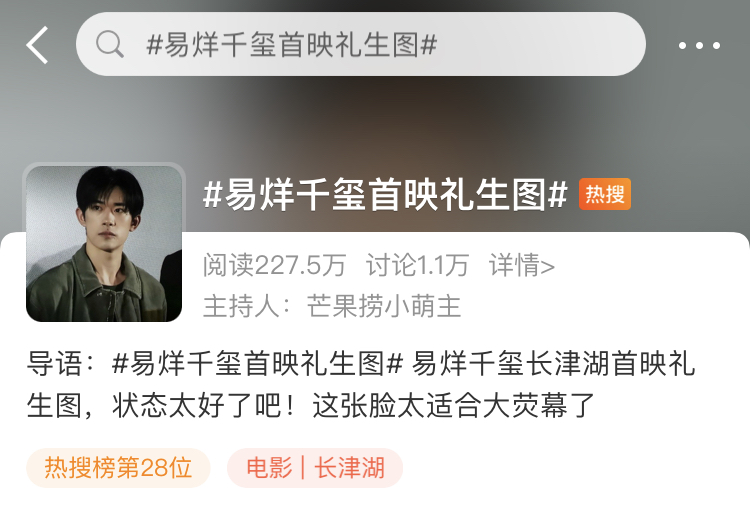Tap the 导语 intro label
This screenshot has width=750, height=507.
(54, 364)
